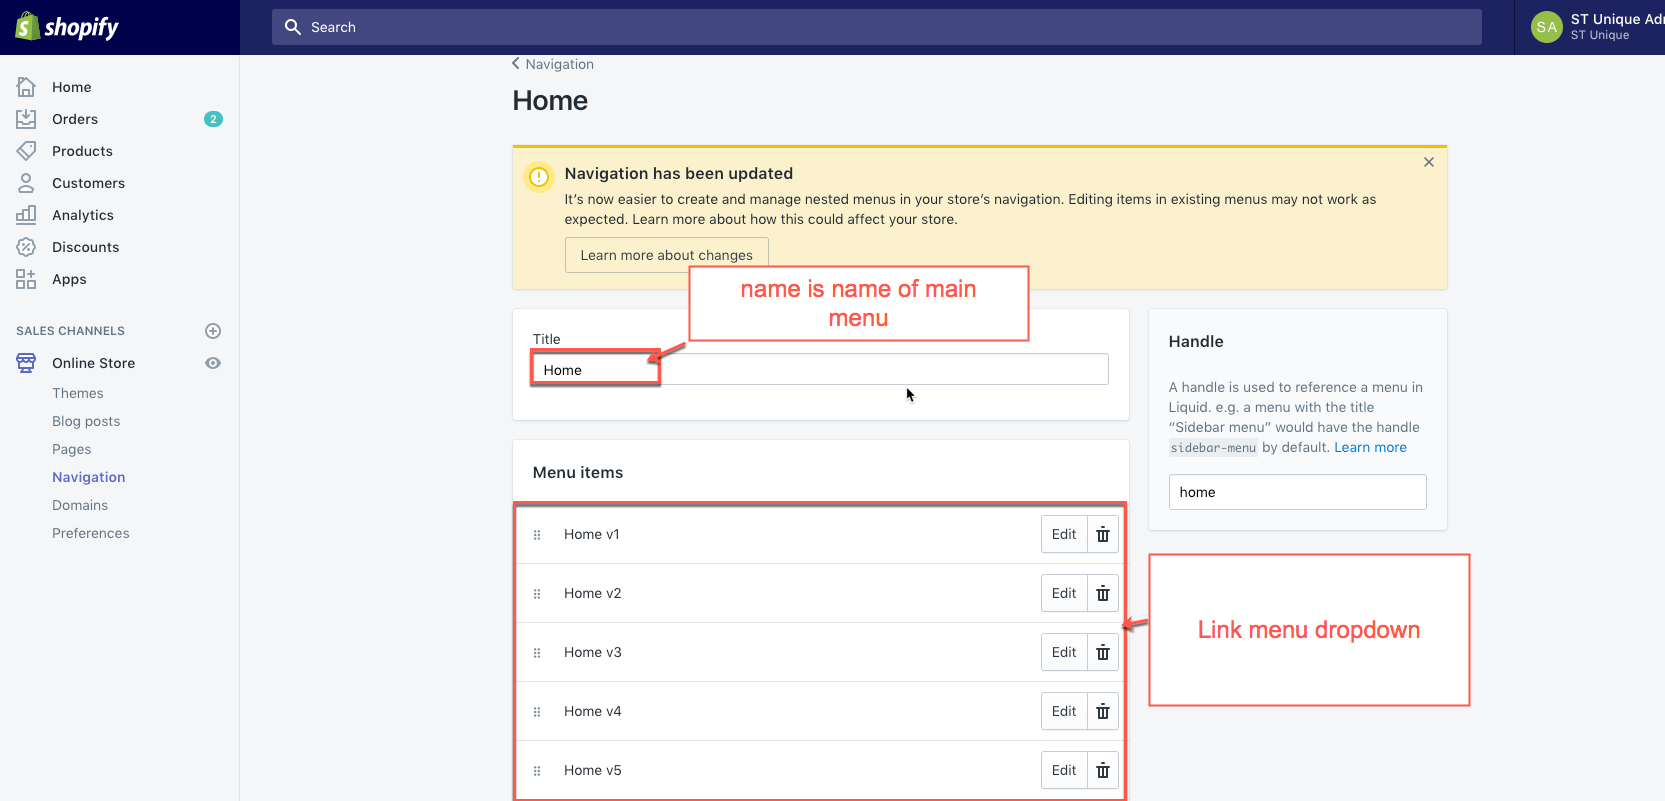The height and width of the screenshot is (801, 1665).
Task: Click the SA account avatar
Action: (x=1547, y=27)
